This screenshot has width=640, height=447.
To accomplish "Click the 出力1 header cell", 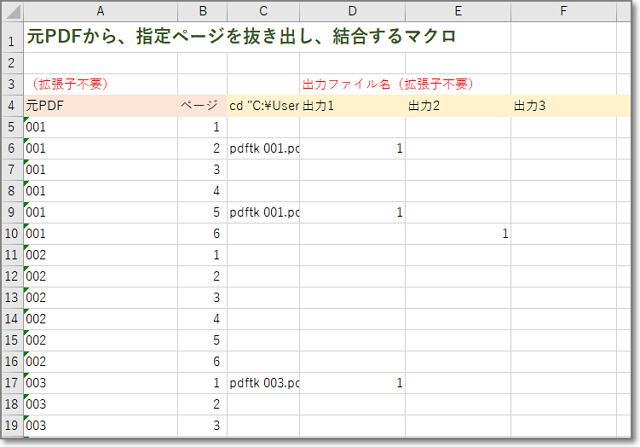I will (352, 105).
